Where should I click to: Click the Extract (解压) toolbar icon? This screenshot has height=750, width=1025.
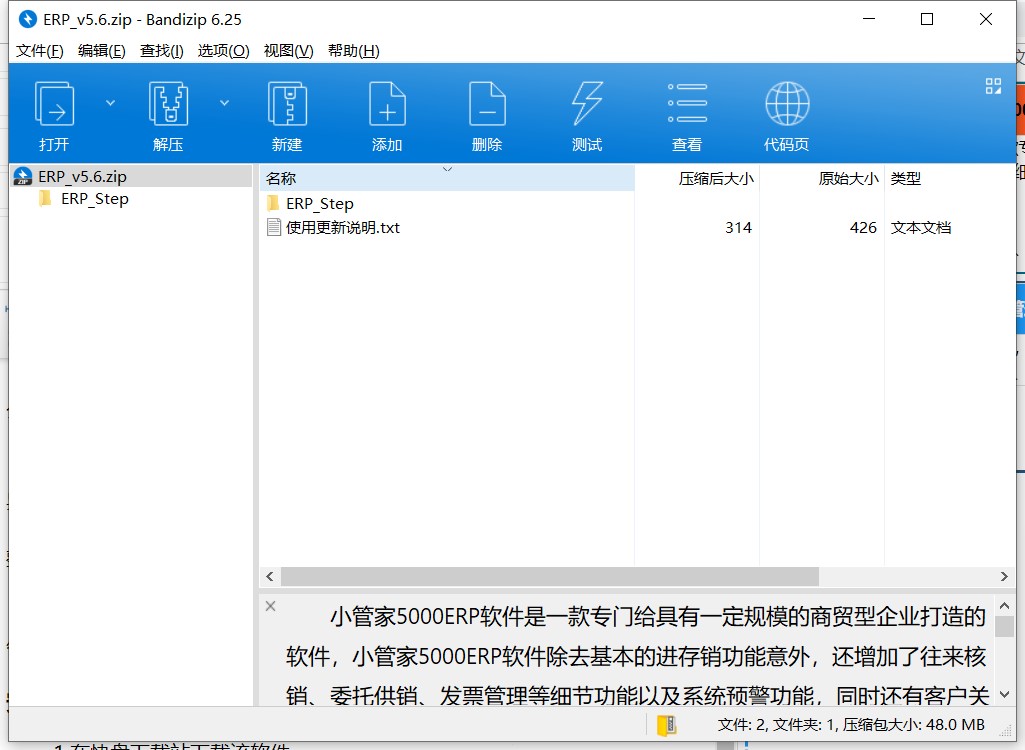[168, 104]
